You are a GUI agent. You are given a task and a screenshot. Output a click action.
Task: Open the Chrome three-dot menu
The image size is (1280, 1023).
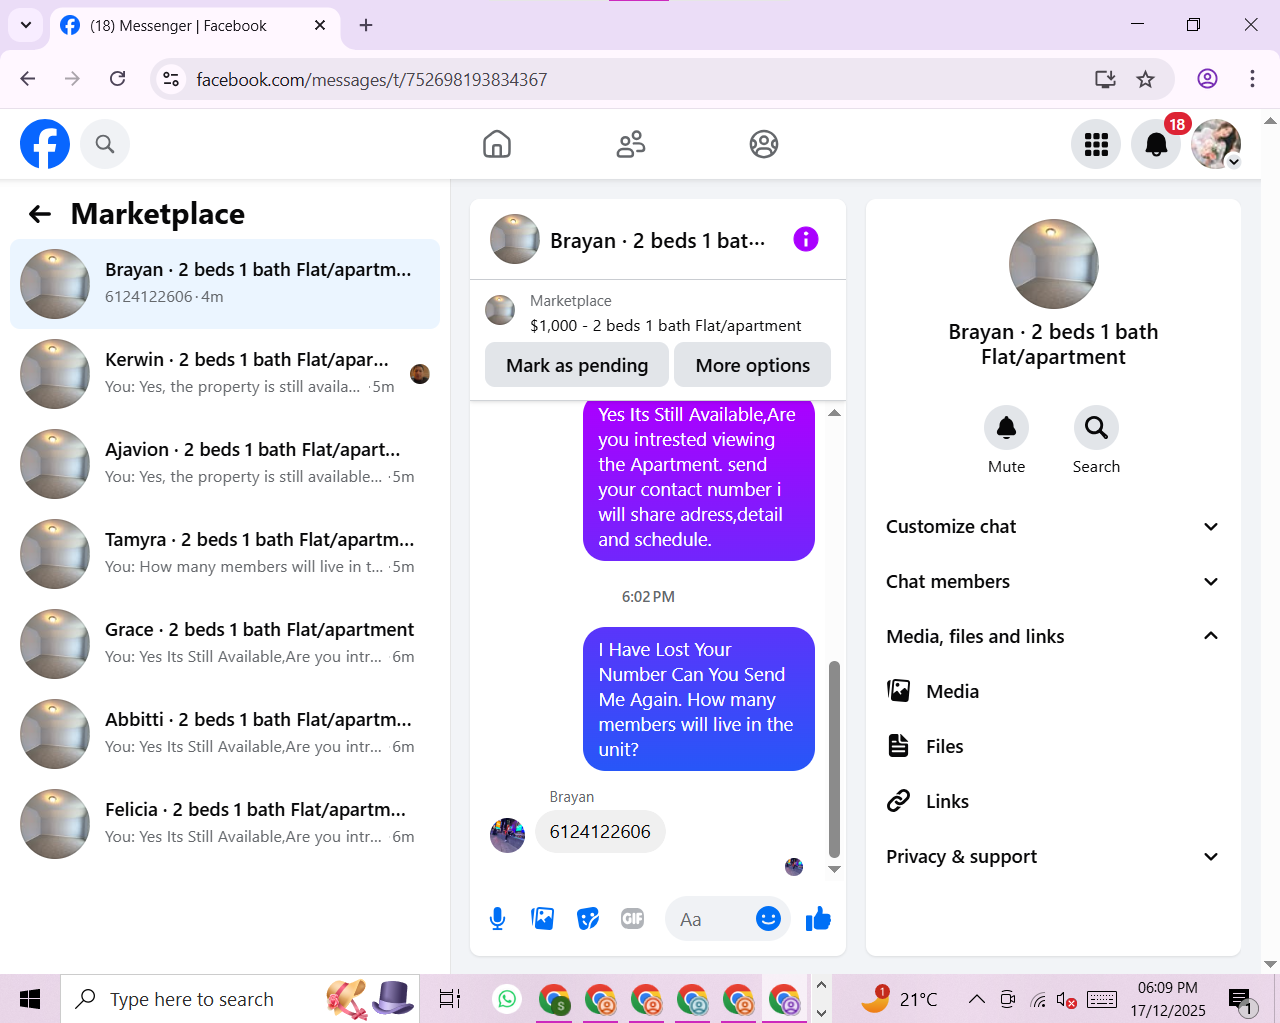tap(1252, 79)
